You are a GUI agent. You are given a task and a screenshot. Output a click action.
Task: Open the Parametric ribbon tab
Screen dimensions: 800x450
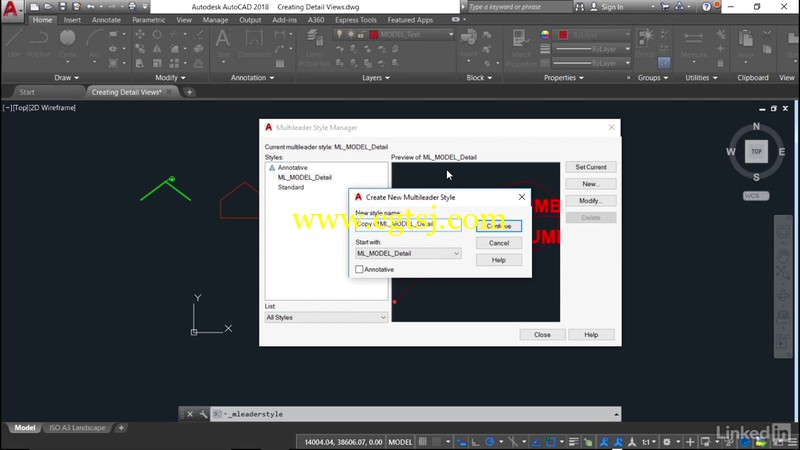(148, 20)
